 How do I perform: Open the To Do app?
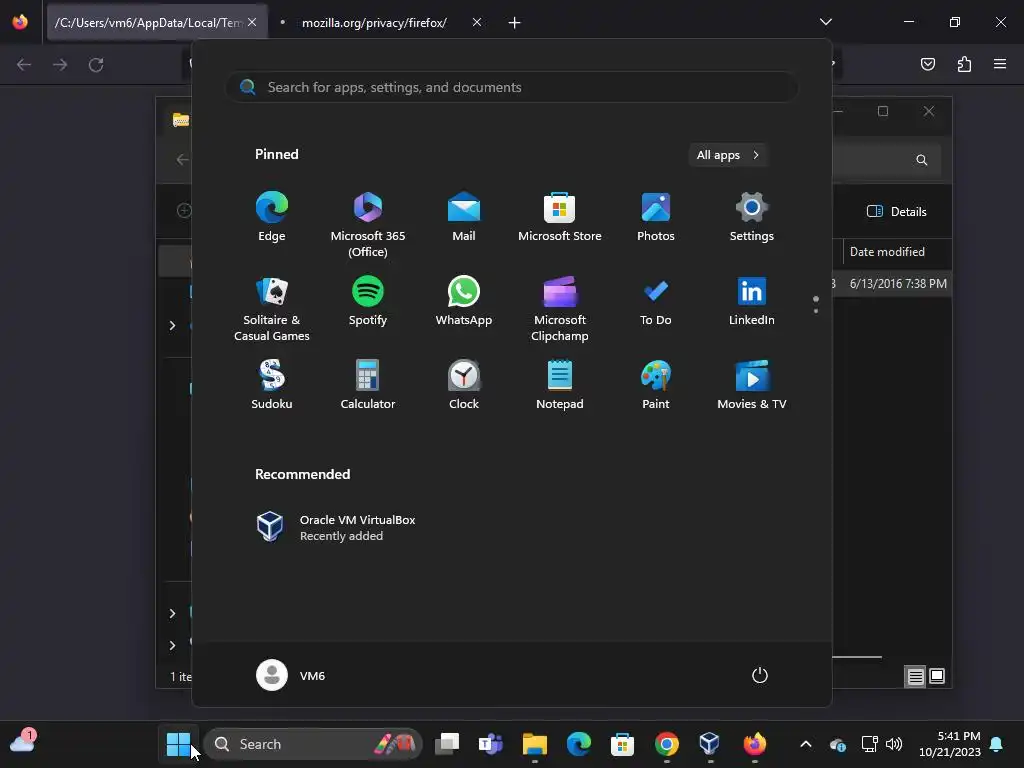click(x=656, y=300)
